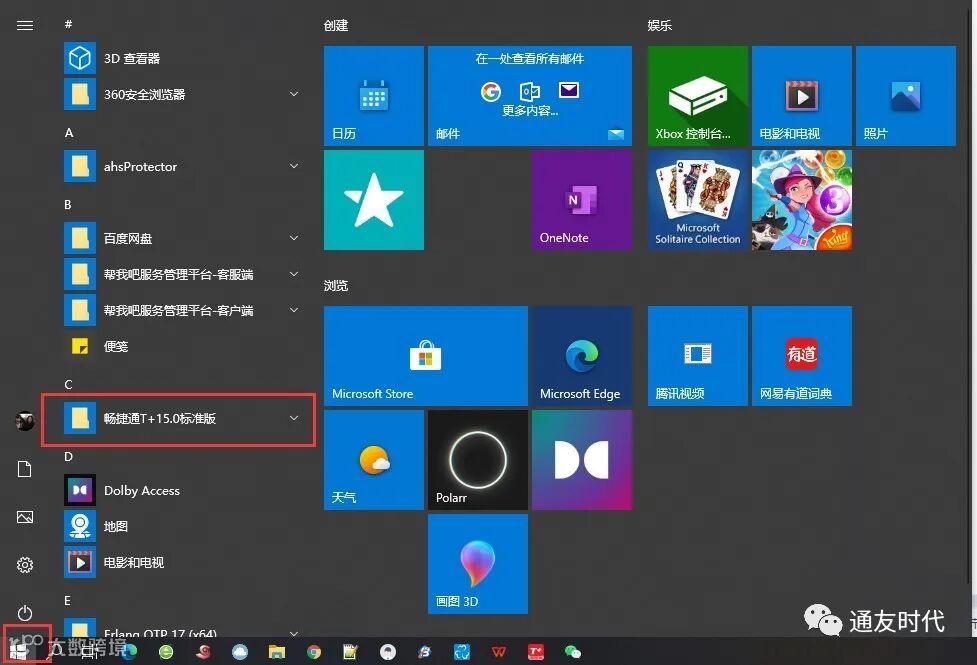Expand the Start menu hamburger button
Viewport: 977px width, 665px height.
25,26
